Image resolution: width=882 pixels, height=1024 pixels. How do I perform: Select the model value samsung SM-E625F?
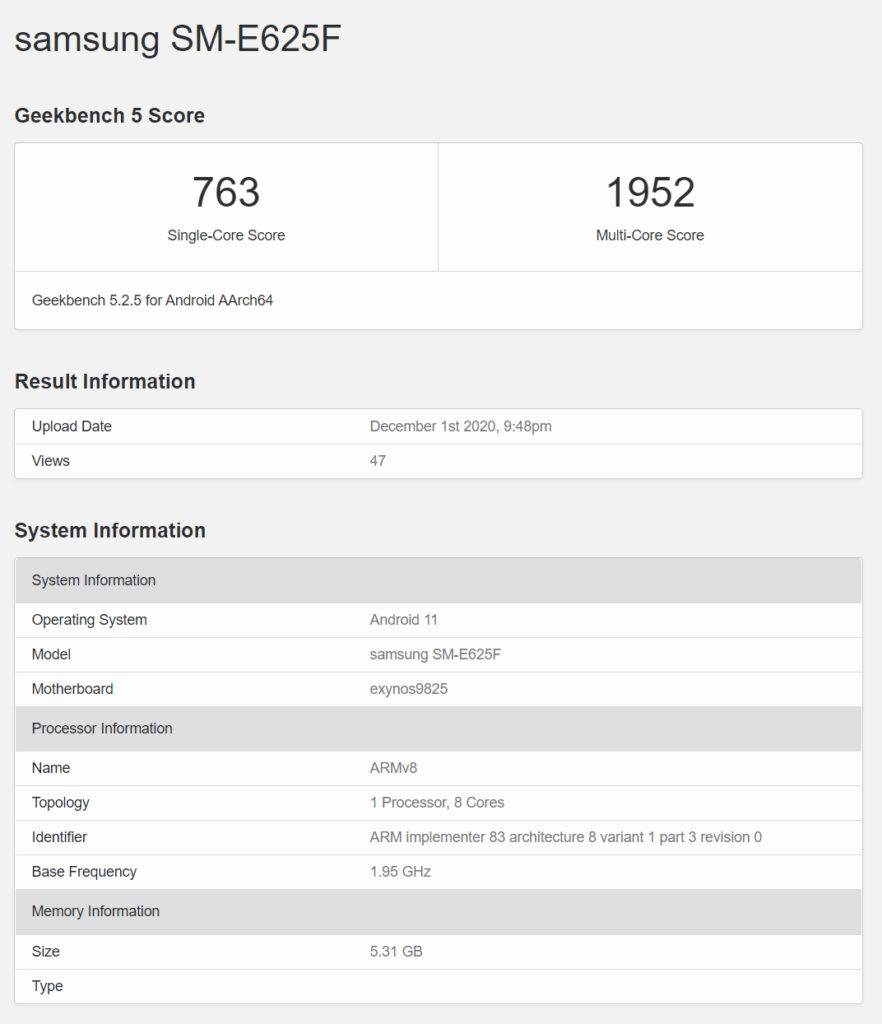435,654
